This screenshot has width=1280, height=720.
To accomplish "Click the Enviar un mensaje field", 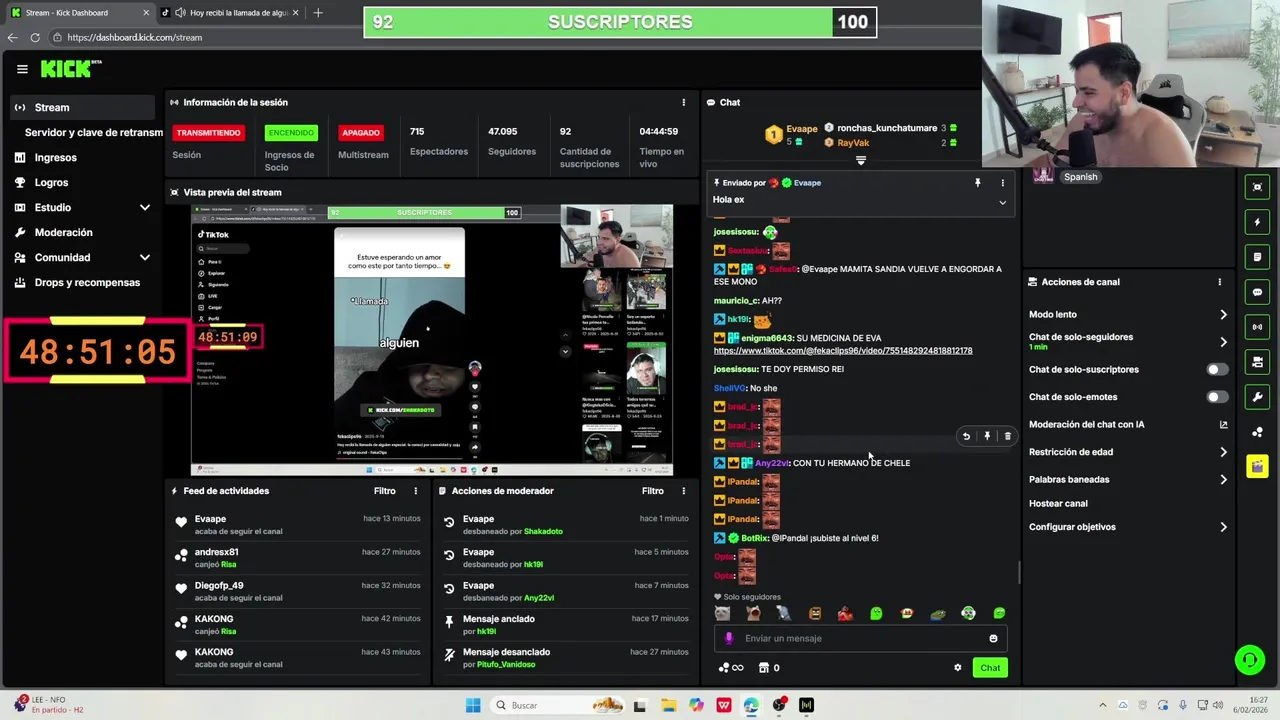I will [860, 638].
